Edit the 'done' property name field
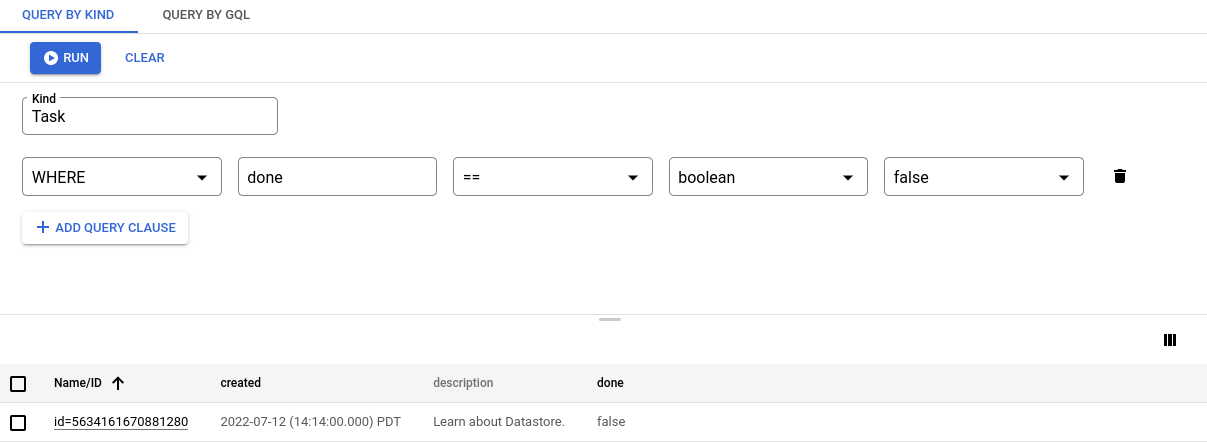The image size is (1207, 442). 337,177
